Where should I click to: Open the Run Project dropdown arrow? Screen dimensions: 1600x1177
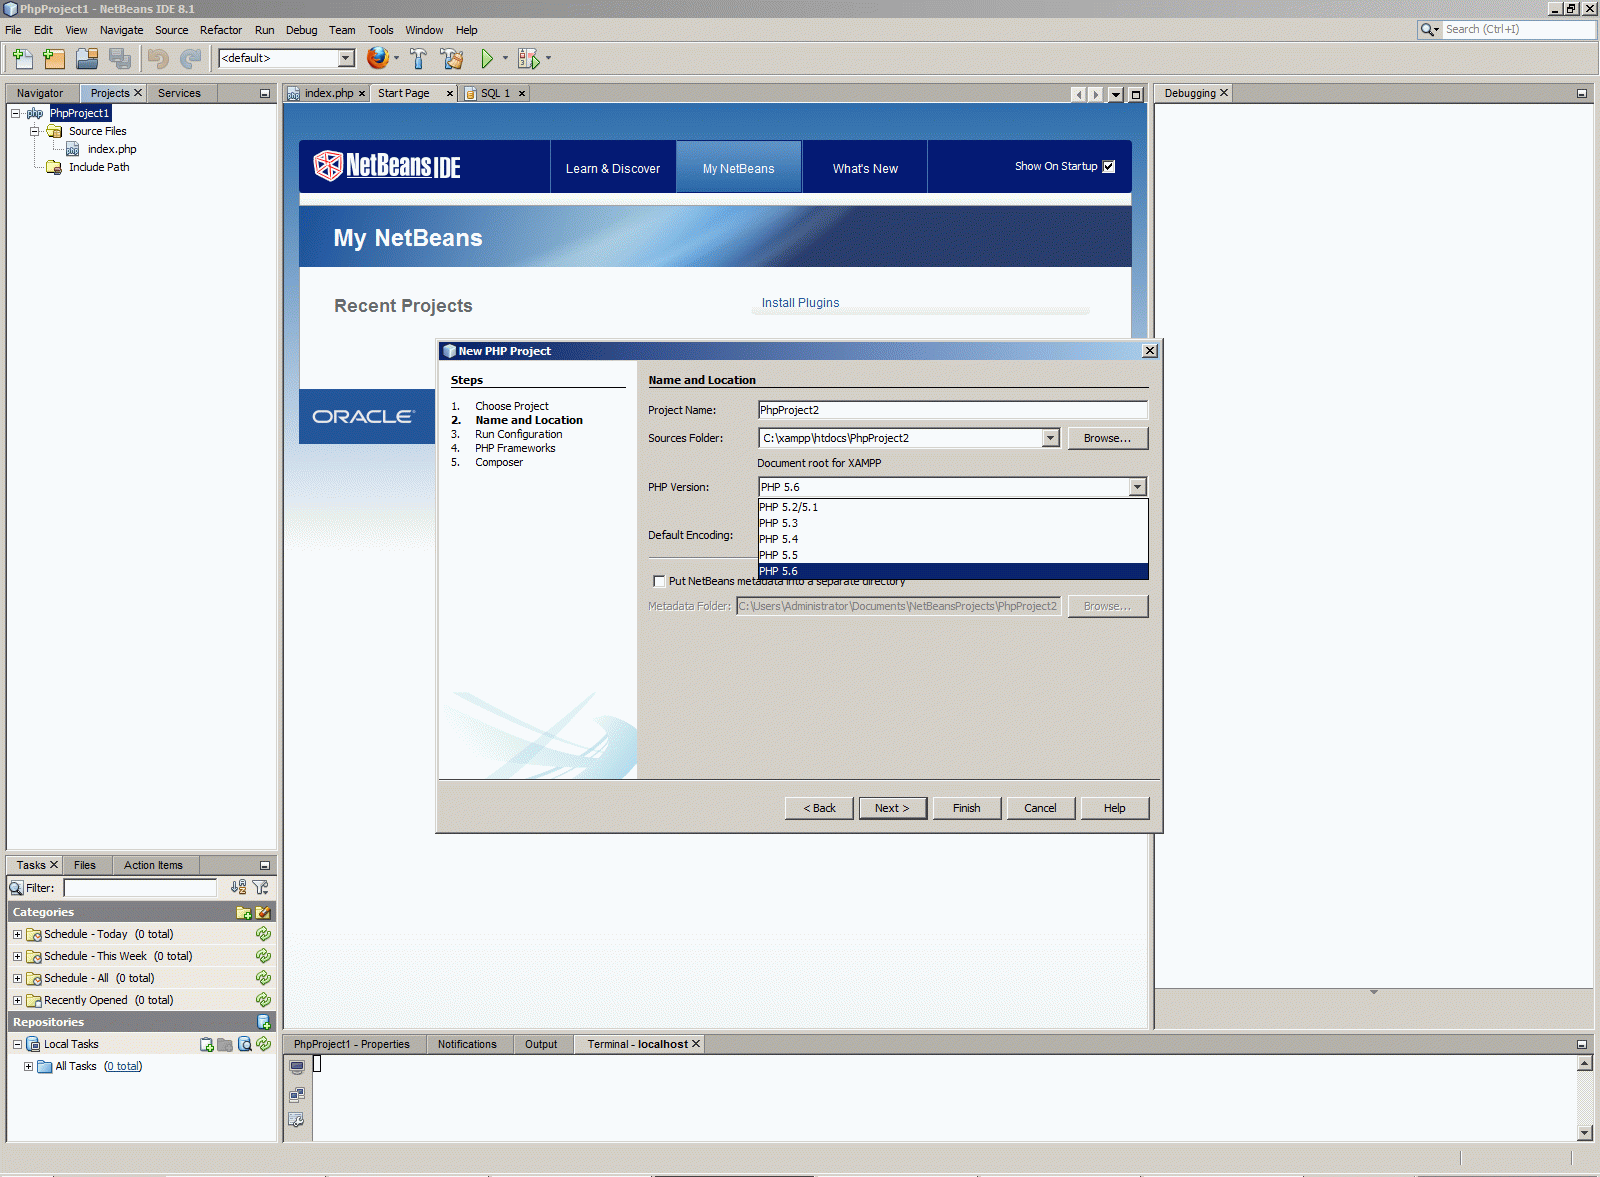[x=505, y=58]
